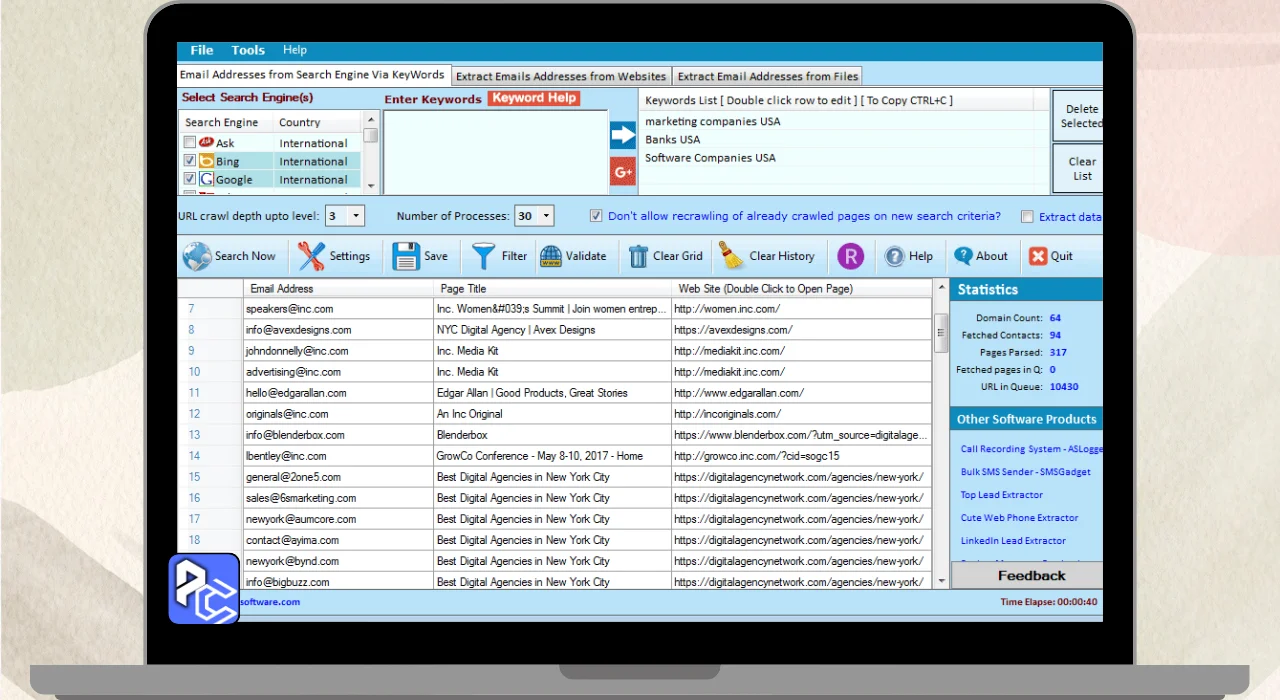The height and width of the screenshot is (700, 1280).
Task: Uncheck the Bing search engine checkbox
Action: [190, 161]
